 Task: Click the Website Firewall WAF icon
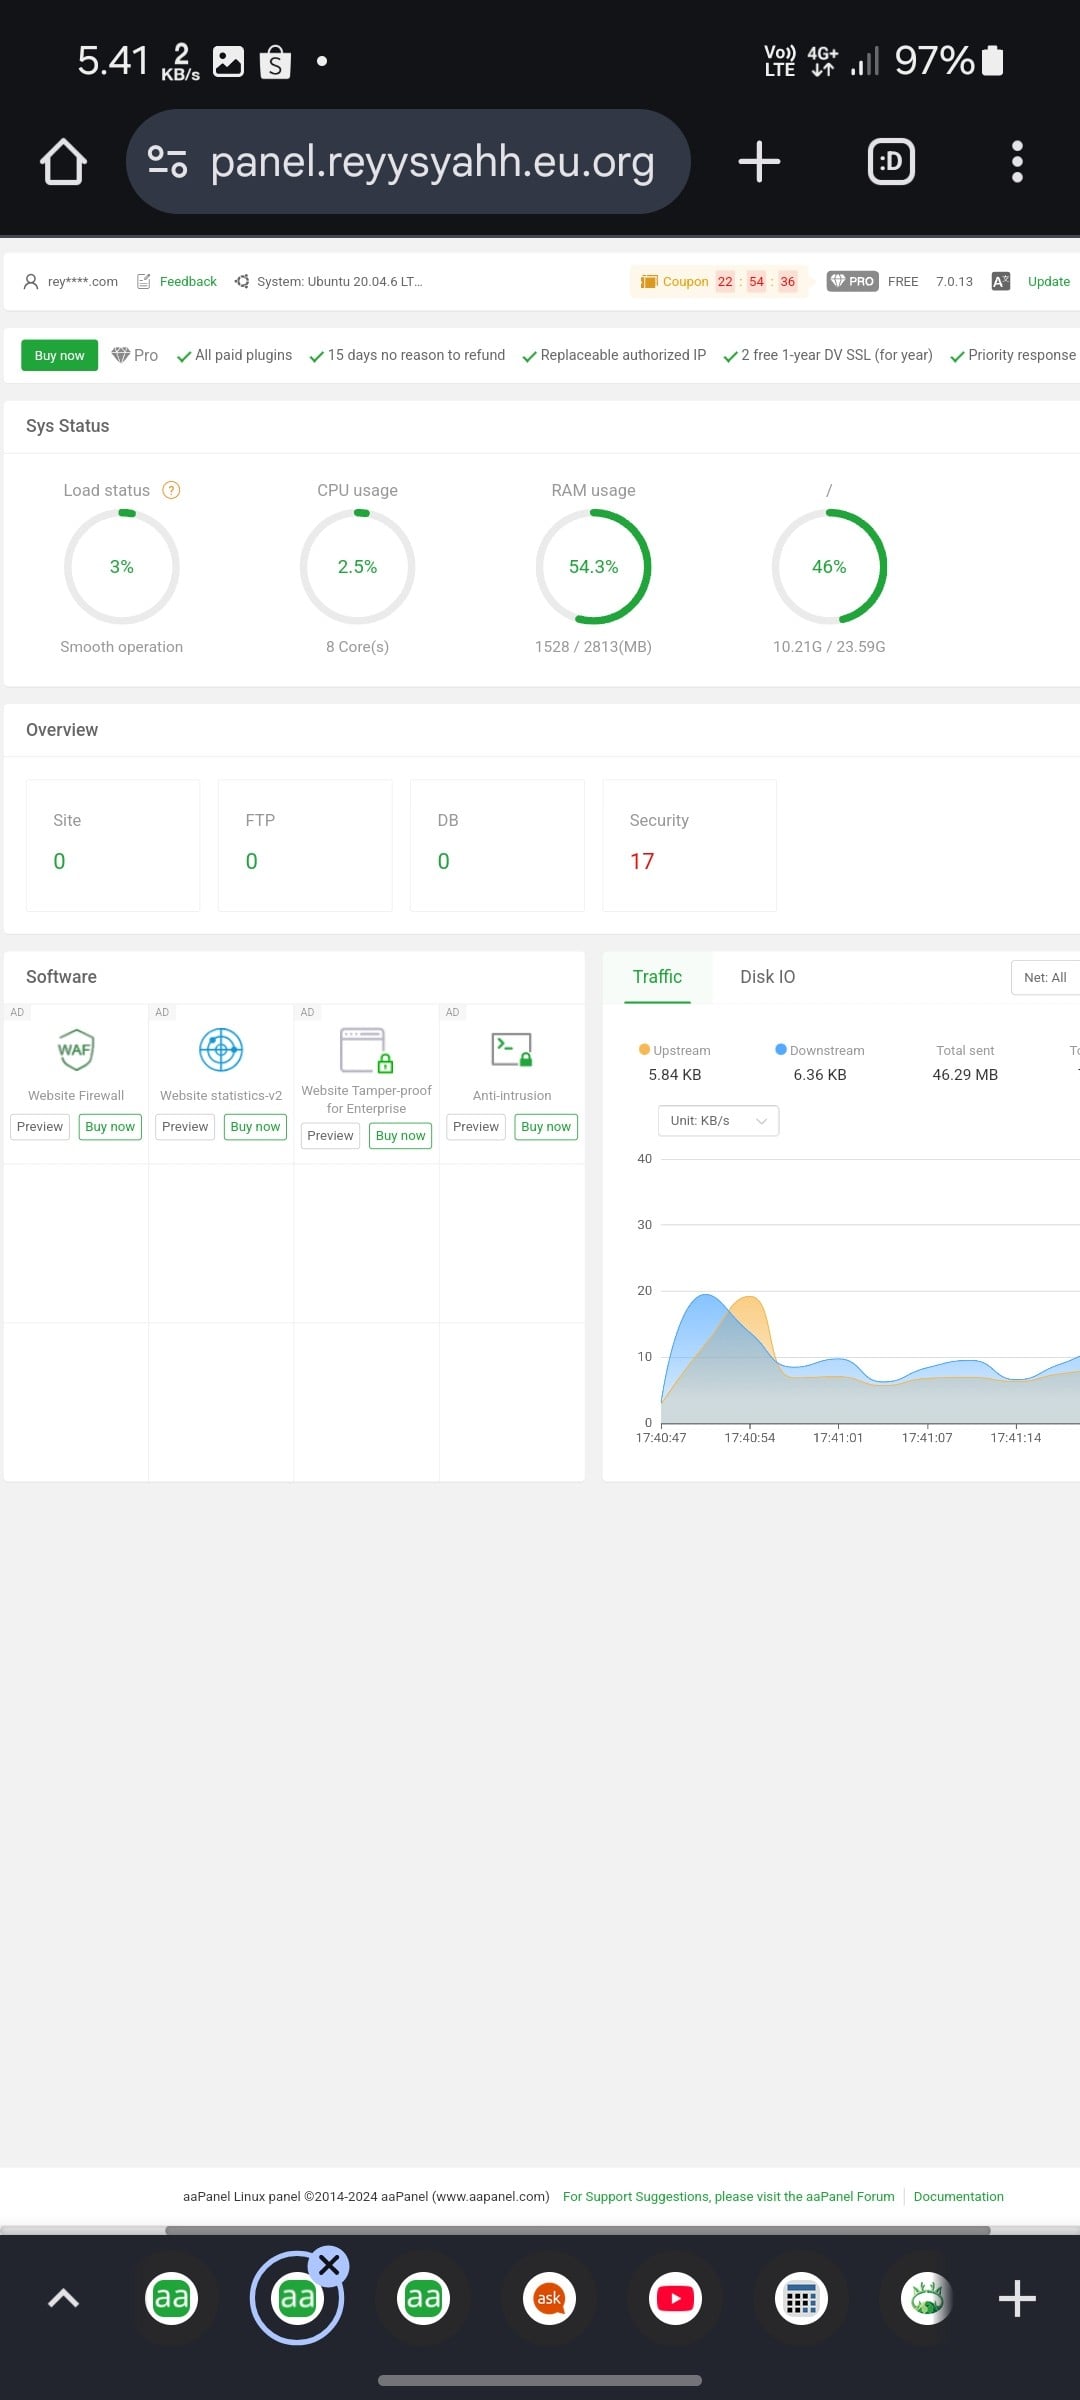(76, 1050)
